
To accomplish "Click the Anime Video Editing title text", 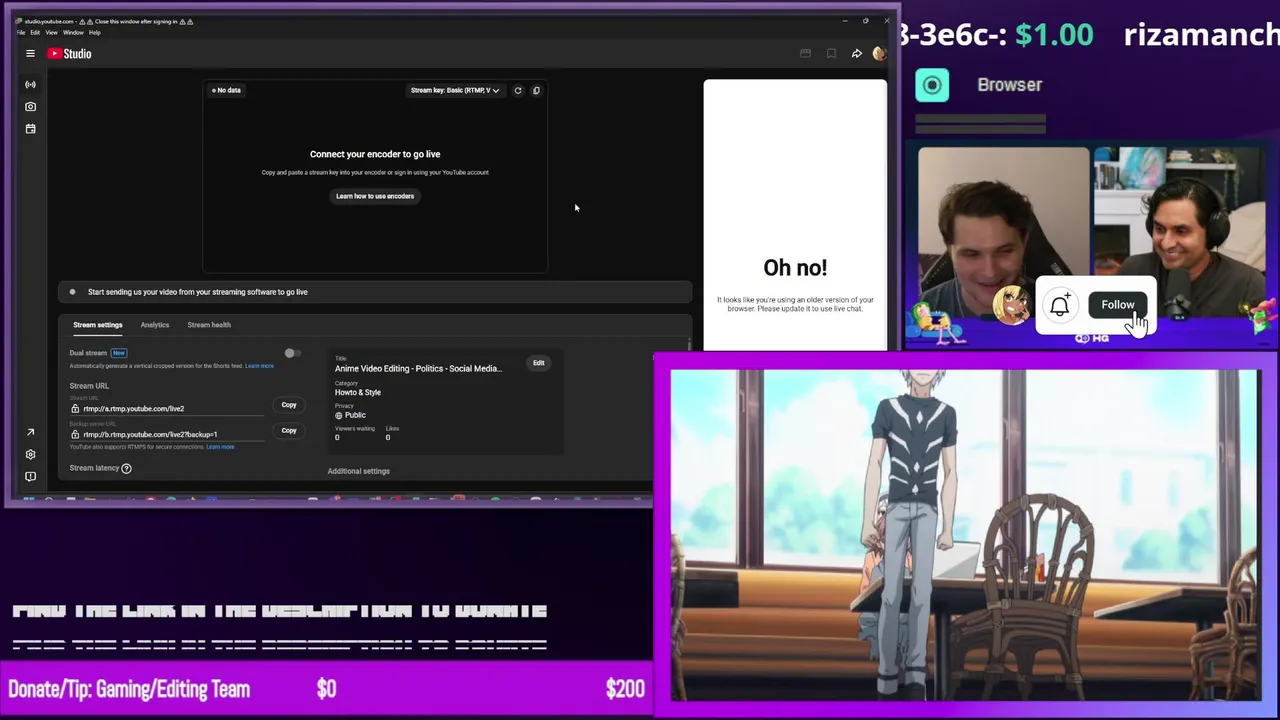I will [418, 368].
